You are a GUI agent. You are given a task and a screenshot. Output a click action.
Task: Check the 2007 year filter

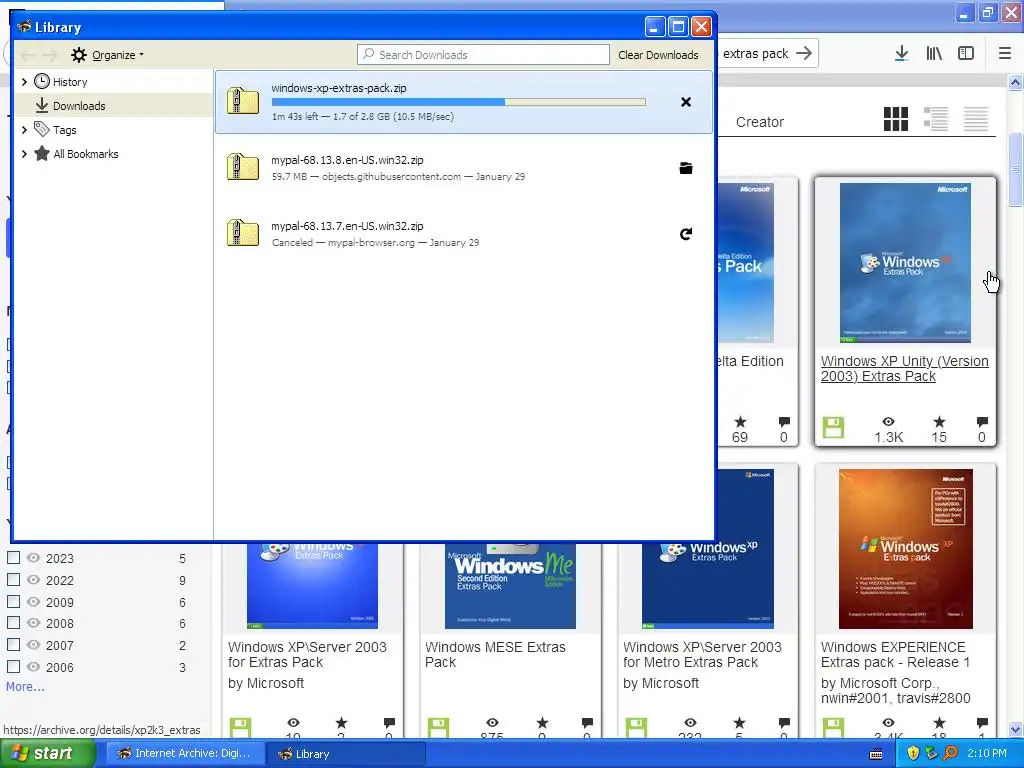coord(13,645)
